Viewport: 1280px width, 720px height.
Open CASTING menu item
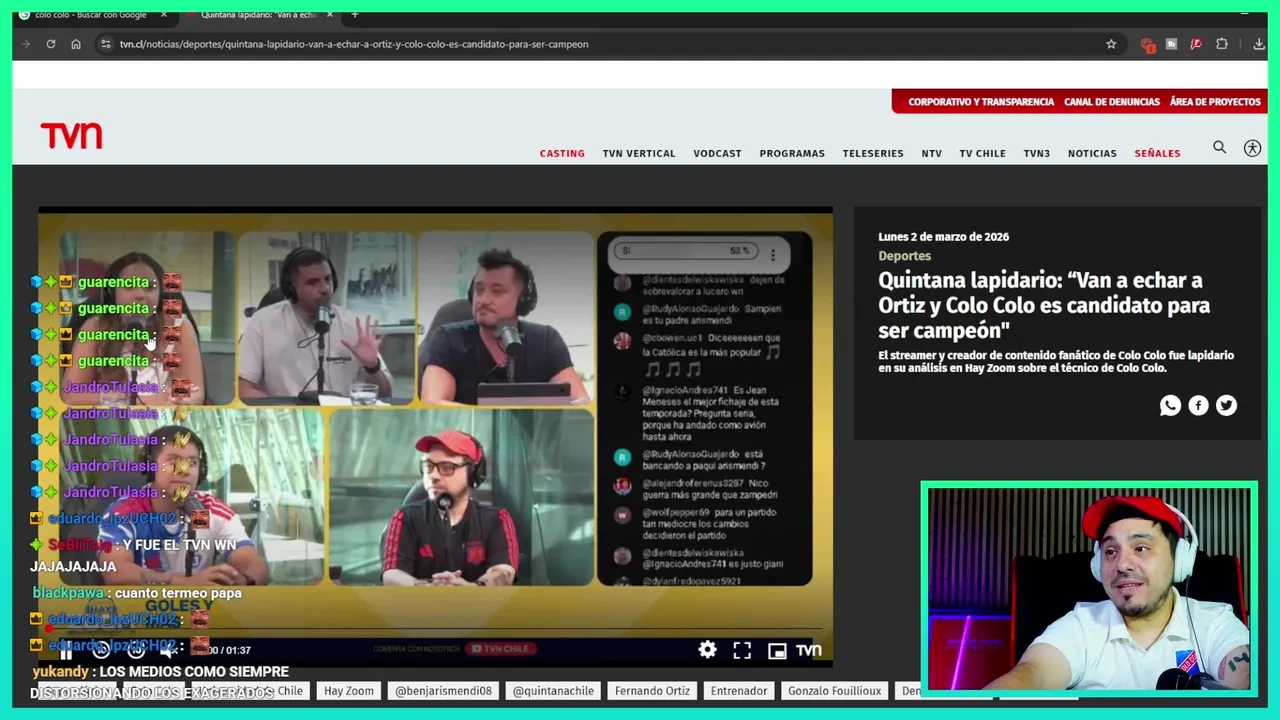coord(562,153)
